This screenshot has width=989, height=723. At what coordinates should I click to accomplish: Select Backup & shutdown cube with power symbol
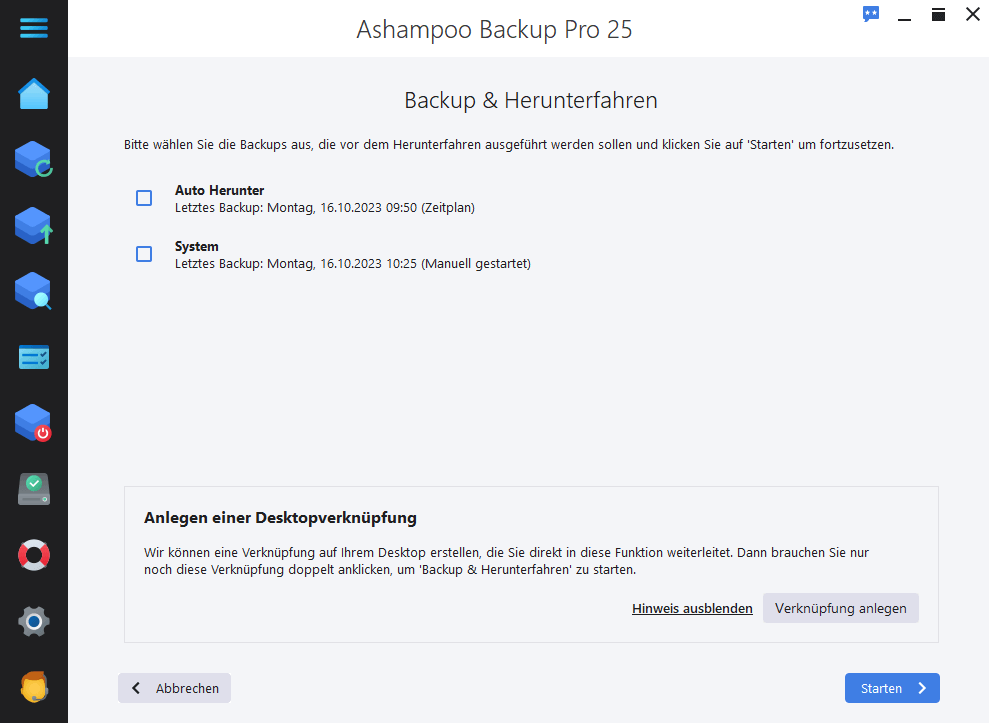coord(33,423)
